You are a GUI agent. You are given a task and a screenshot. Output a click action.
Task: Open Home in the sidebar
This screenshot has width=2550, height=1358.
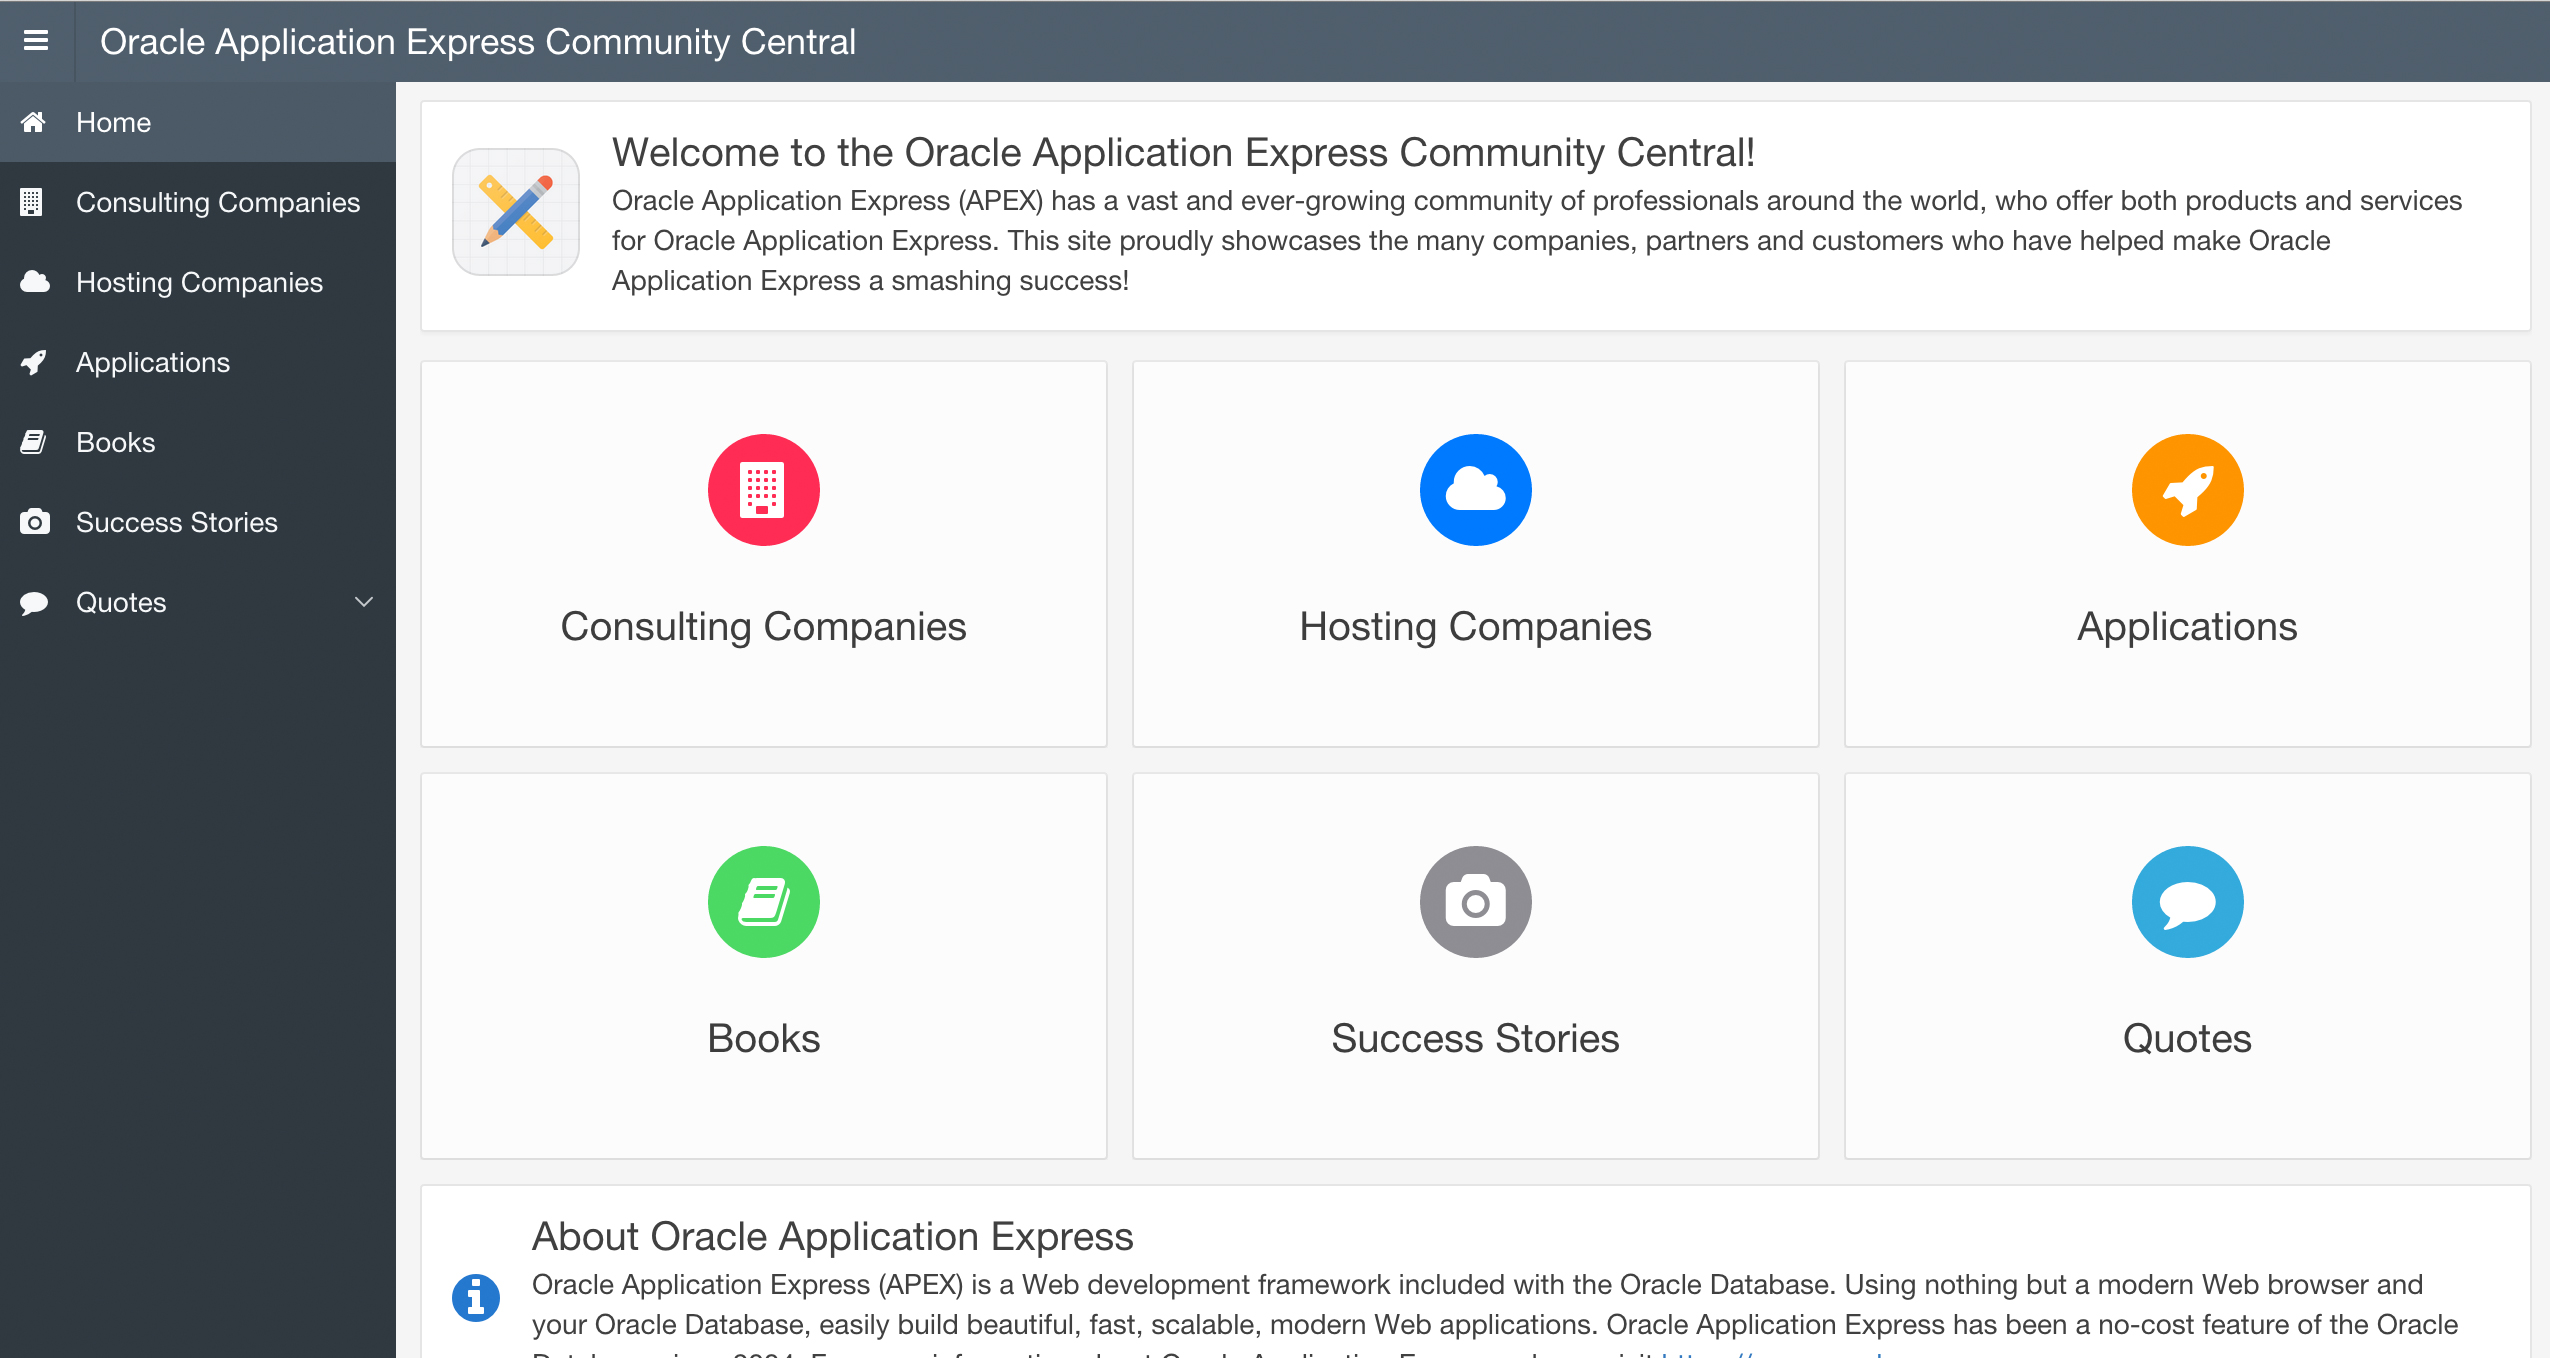[x=113, y=122]
